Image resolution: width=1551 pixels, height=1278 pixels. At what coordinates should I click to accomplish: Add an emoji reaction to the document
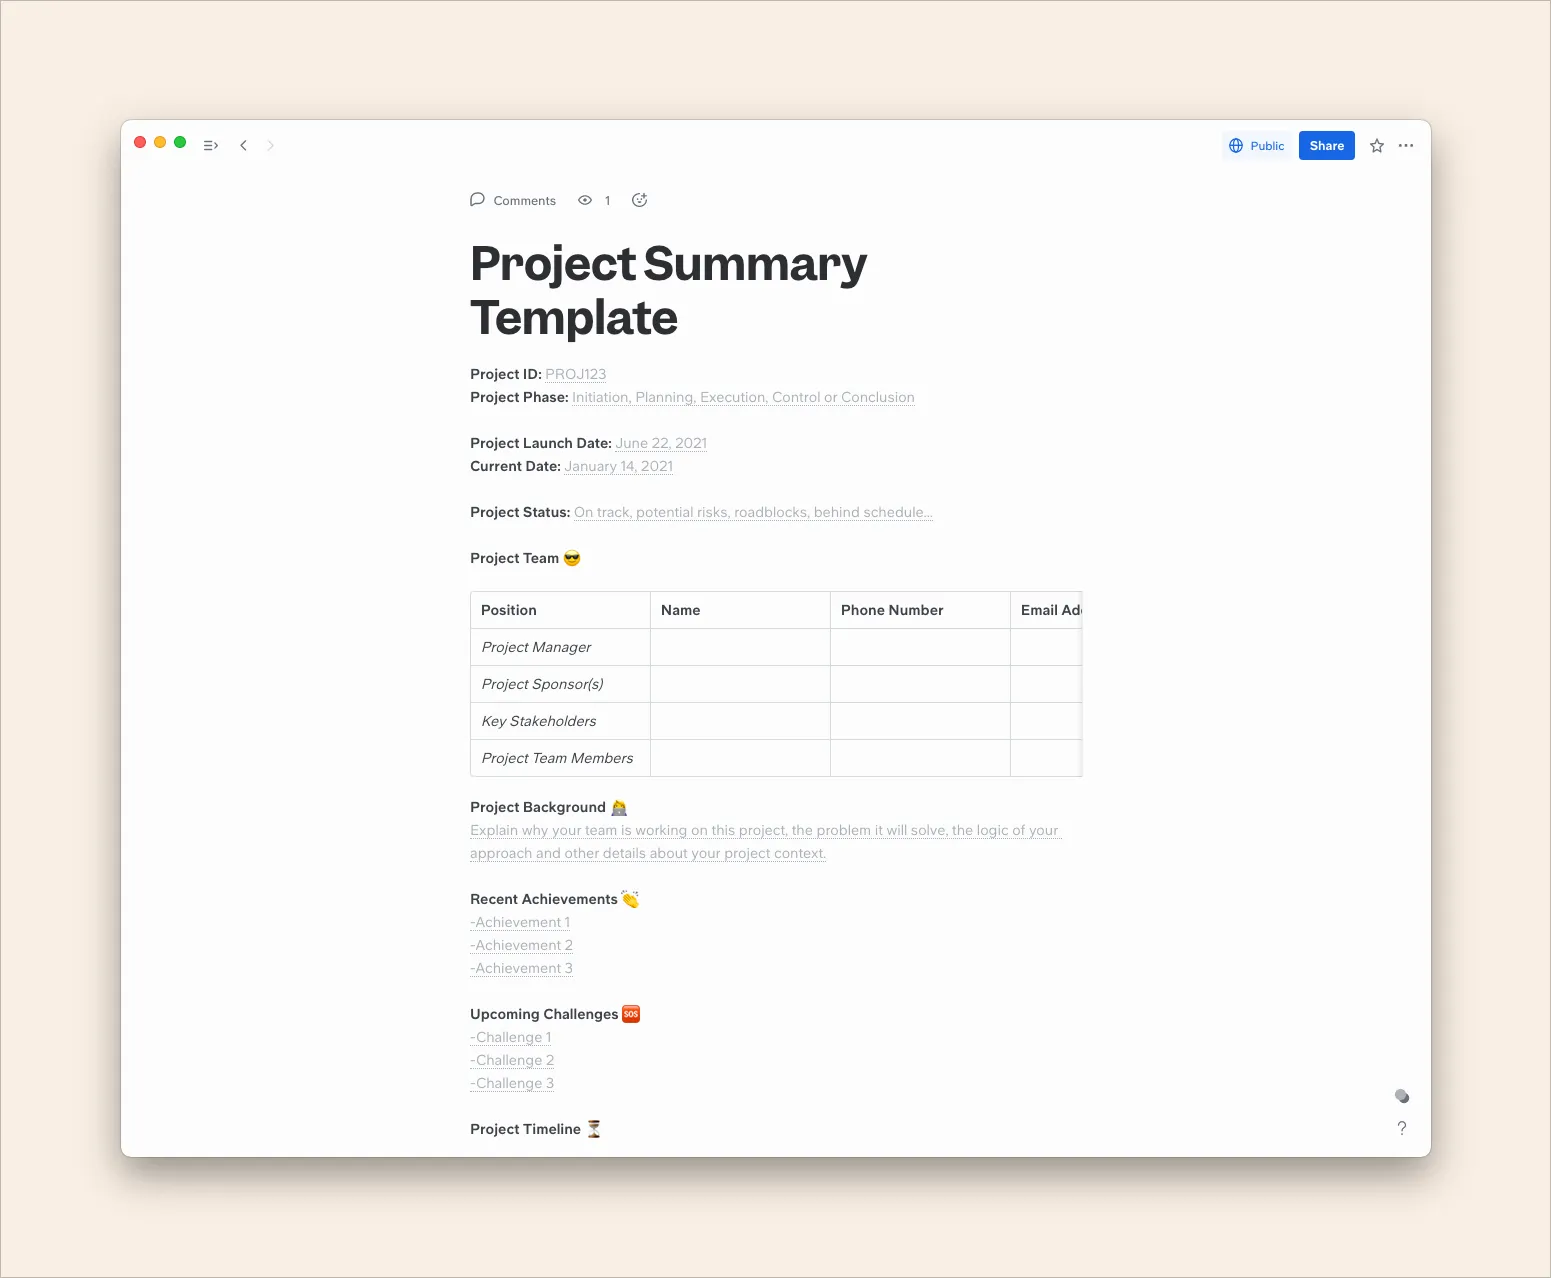click(x=640, y=200)
